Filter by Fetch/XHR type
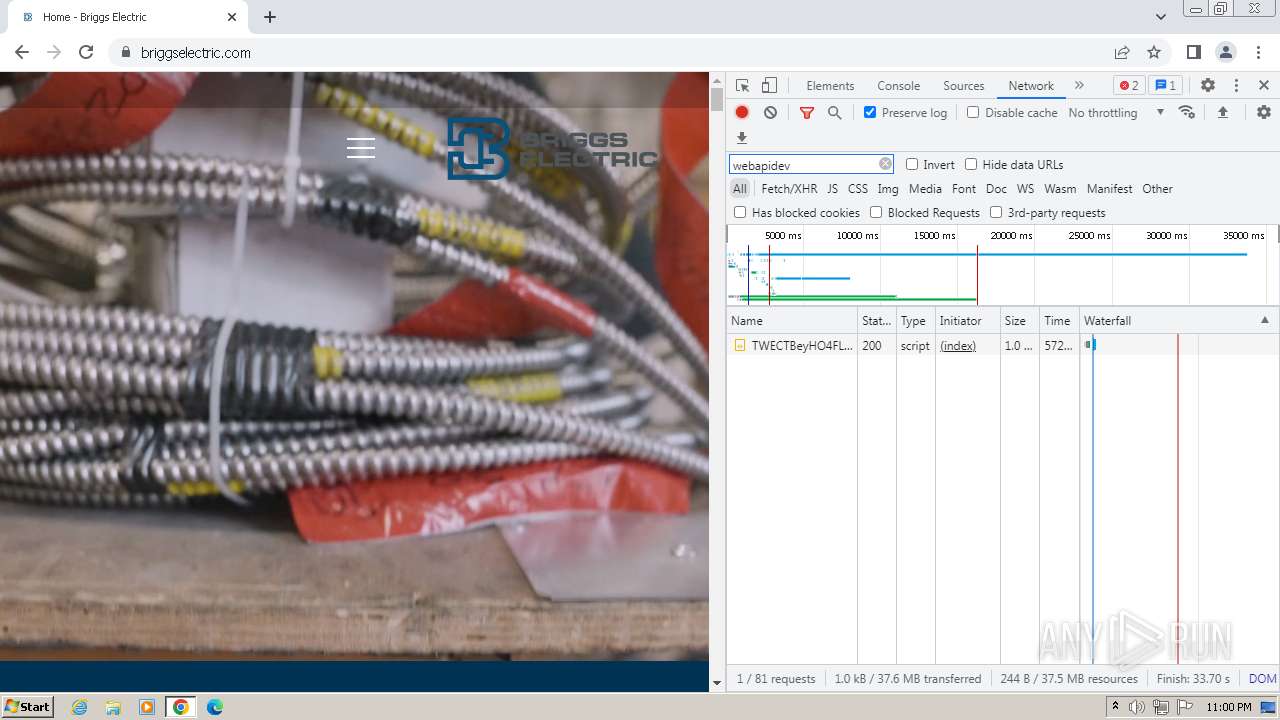The image size is (1280, 720). [x=789, y=189]
